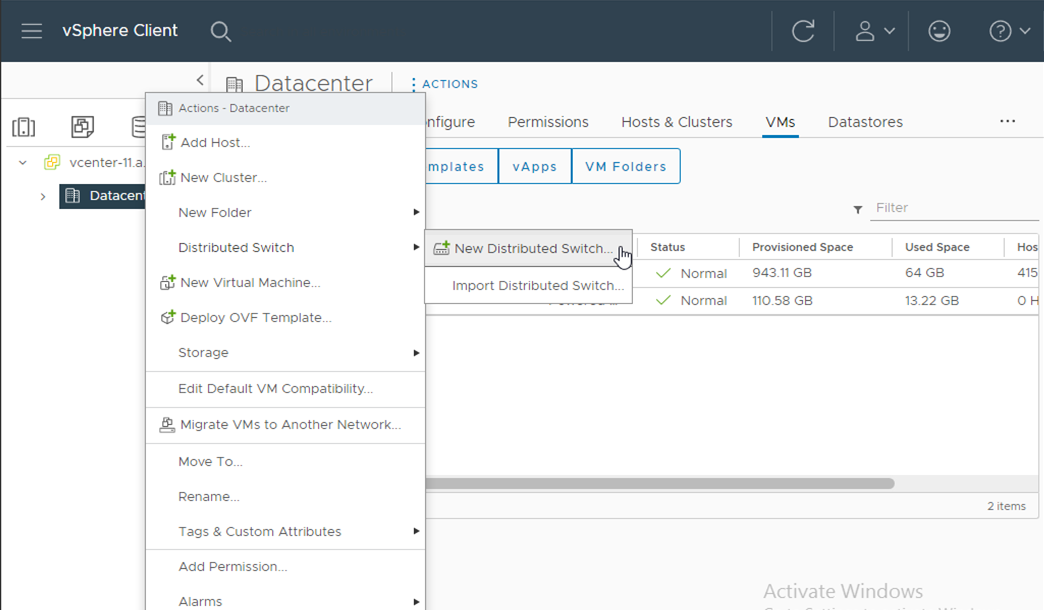Choose New Distributed Switch from submenu
The width and height of the screenshot is (1044, 610).
(x=532, y=249)
